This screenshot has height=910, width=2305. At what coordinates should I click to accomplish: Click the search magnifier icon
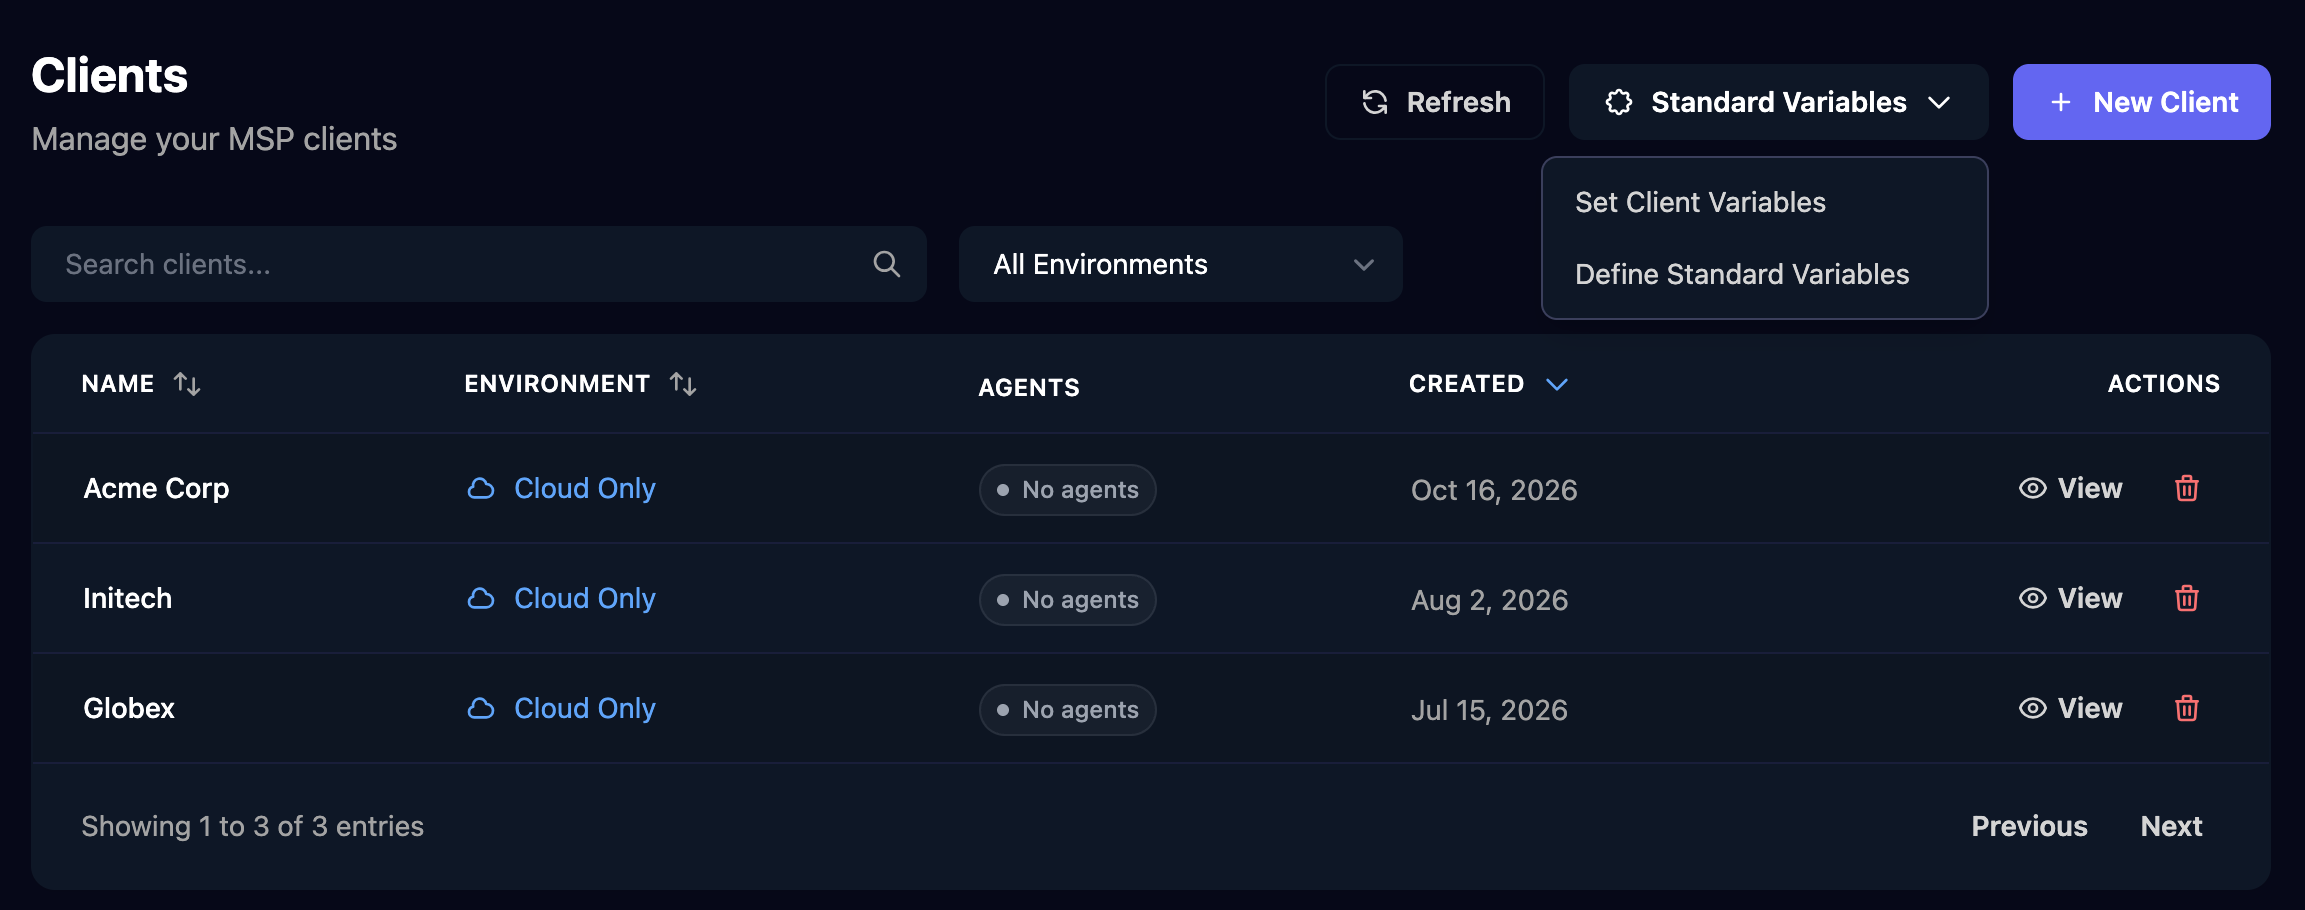[887, 264]
